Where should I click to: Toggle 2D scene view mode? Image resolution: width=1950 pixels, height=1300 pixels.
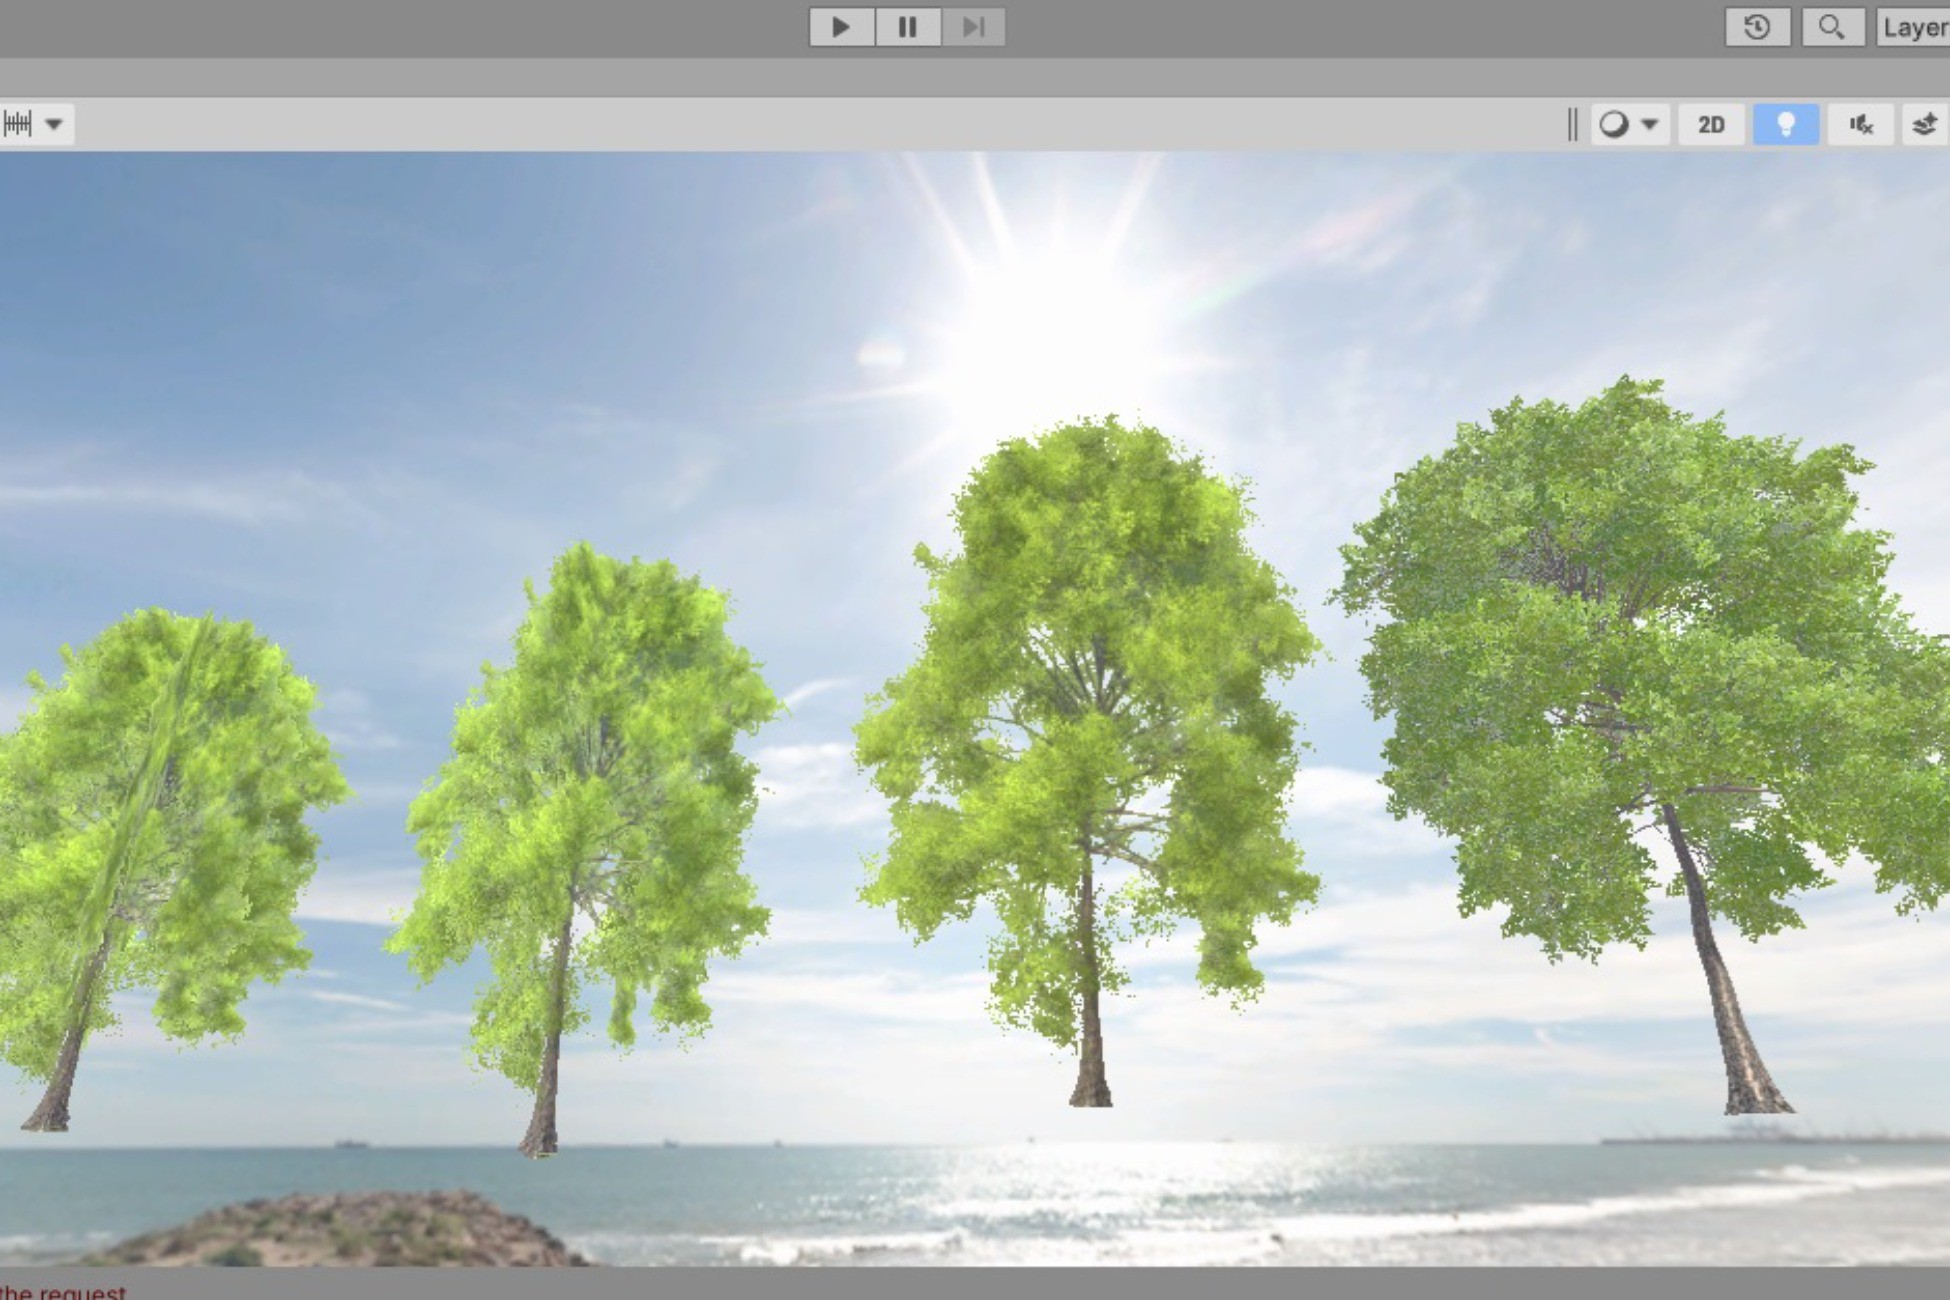1711,125
